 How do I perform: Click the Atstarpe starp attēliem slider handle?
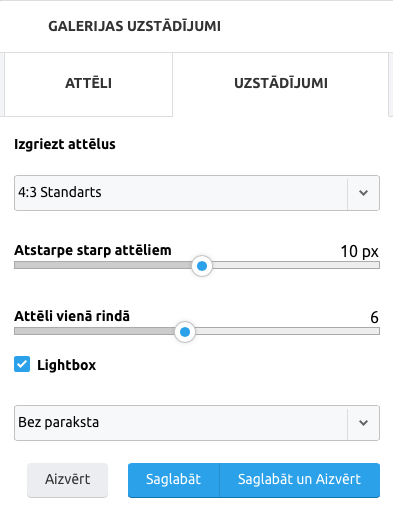pos(202,266)
